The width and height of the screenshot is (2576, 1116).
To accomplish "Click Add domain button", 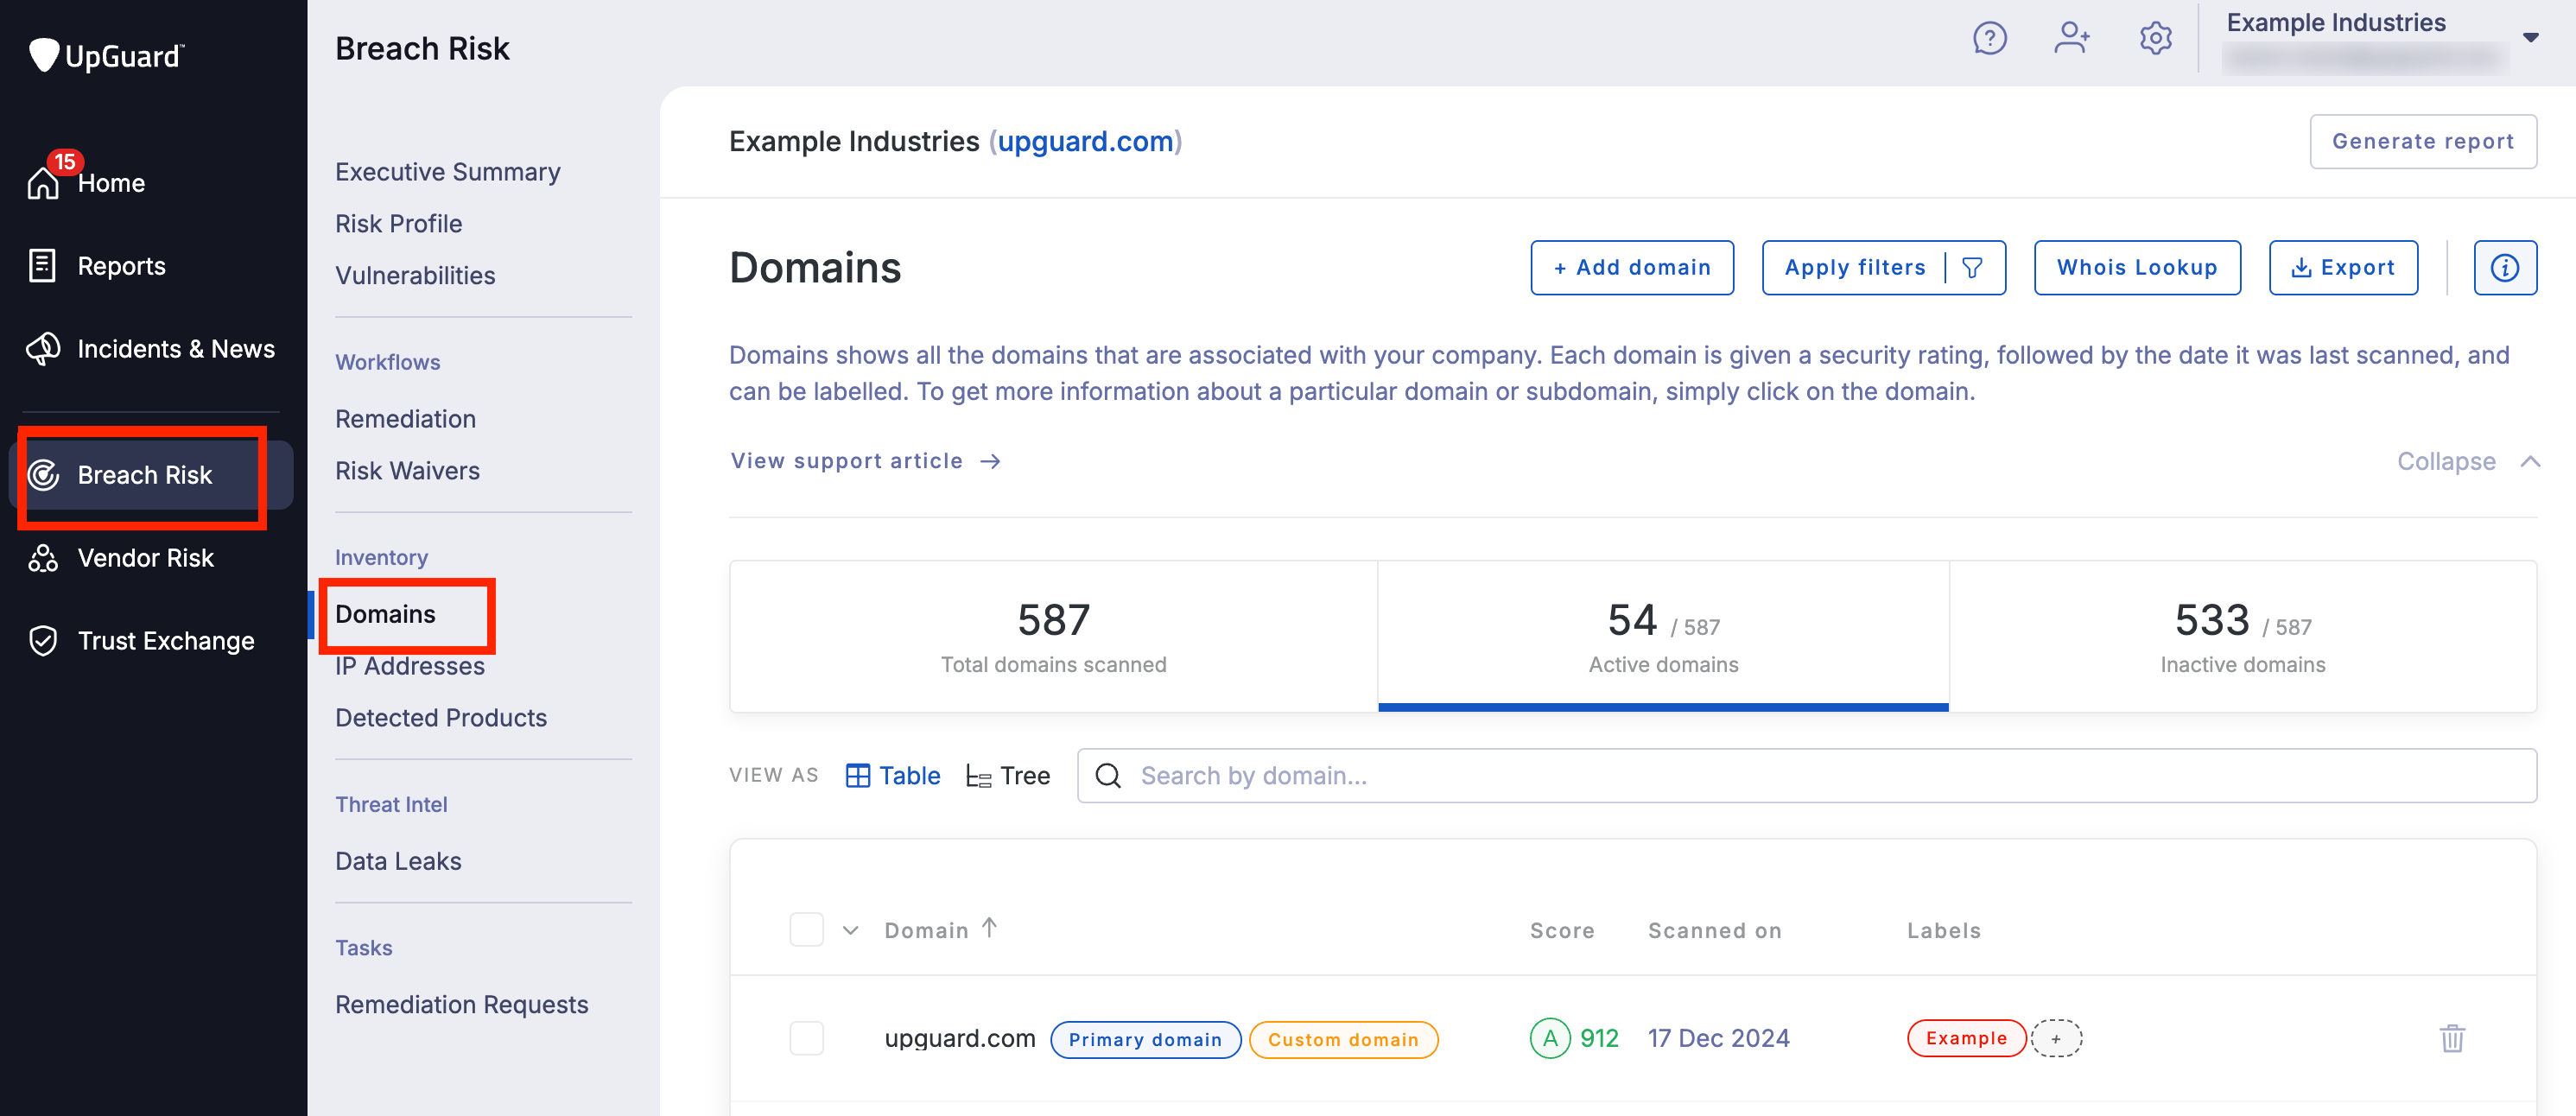I will tap(1631, 268).
